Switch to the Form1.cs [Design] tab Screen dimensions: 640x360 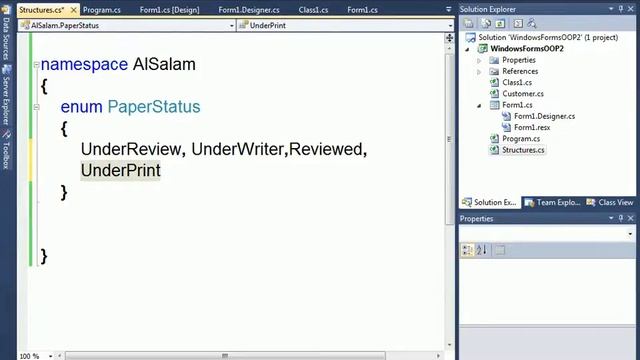coord(169,10)
